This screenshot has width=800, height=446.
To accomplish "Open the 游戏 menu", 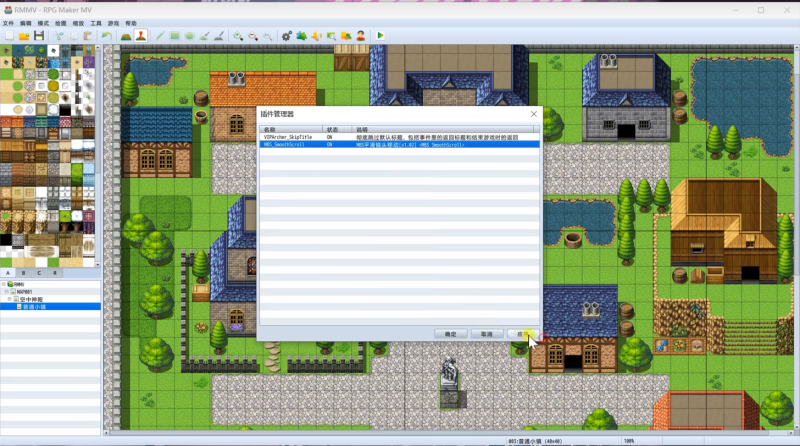I will click(113, 23).
